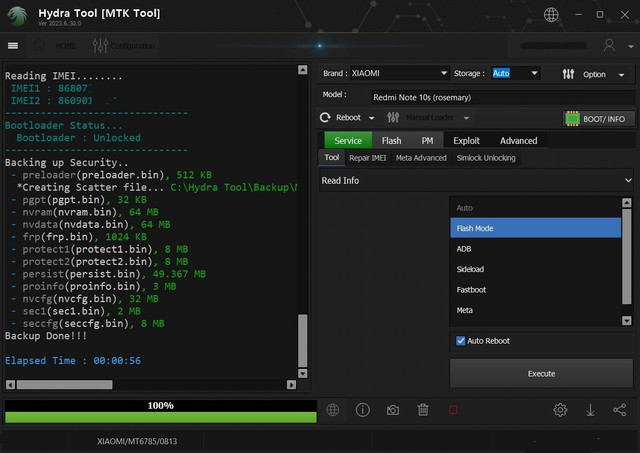The width and height of the screenshot is (640, 453).
Task: Click the download arrow icon
Action: (590, 410)
